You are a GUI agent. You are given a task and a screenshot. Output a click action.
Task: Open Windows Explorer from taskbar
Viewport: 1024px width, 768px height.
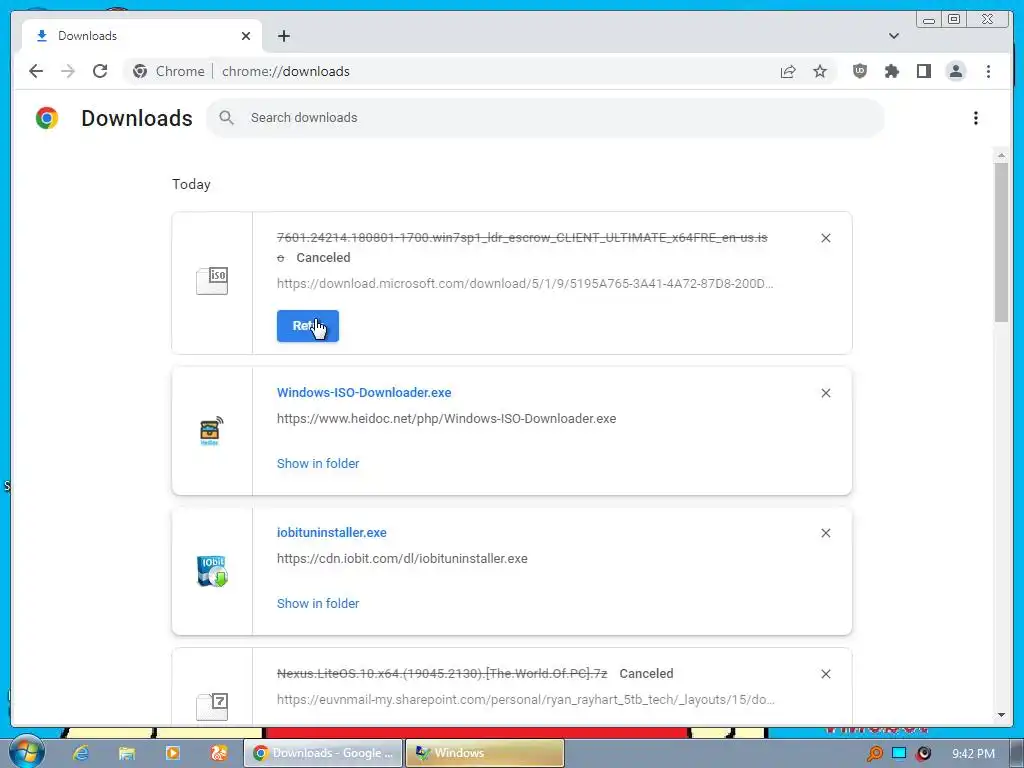point(127,753)
